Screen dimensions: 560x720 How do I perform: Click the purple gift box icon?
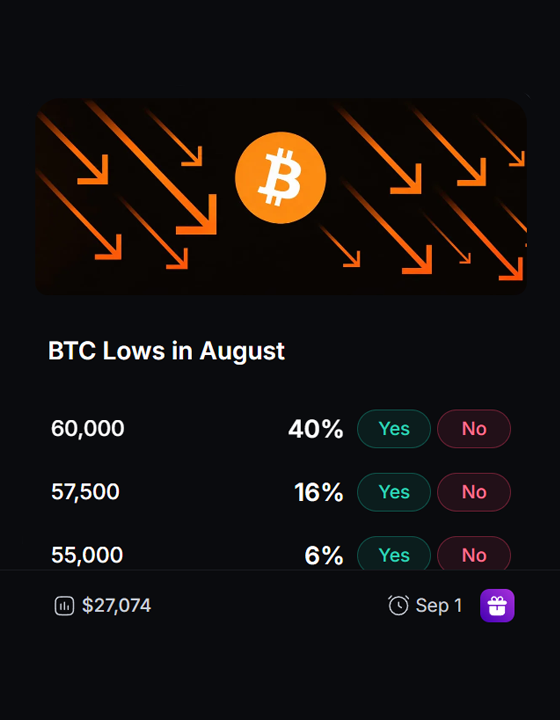(497, 605)
